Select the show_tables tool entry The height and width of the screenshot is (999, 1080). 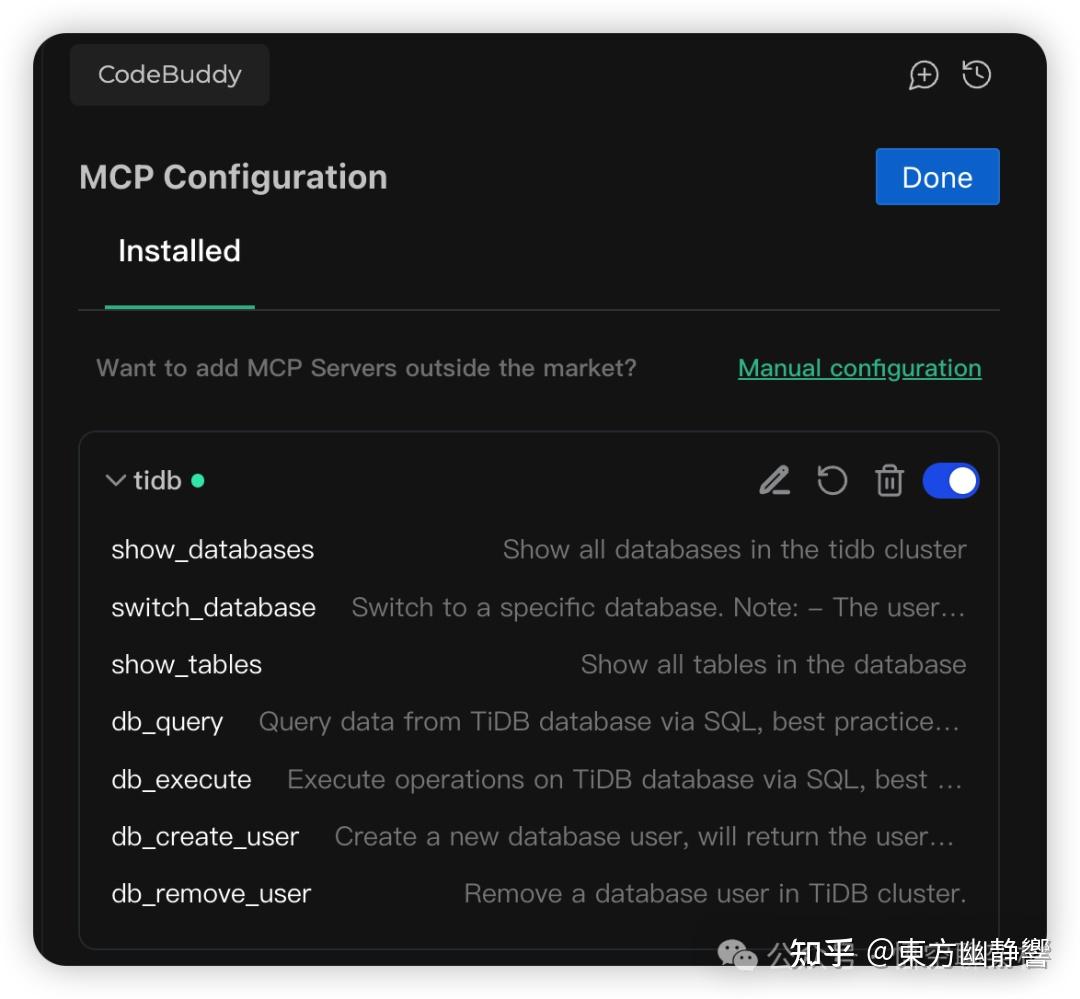tap(539, 665)
